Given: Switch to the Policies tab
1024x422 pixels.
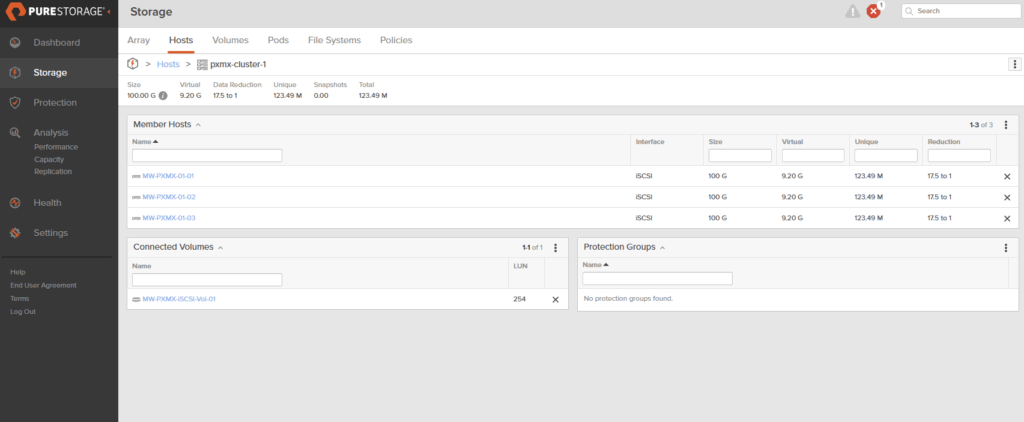Looking at the screenshot, I should pos(396,40).
